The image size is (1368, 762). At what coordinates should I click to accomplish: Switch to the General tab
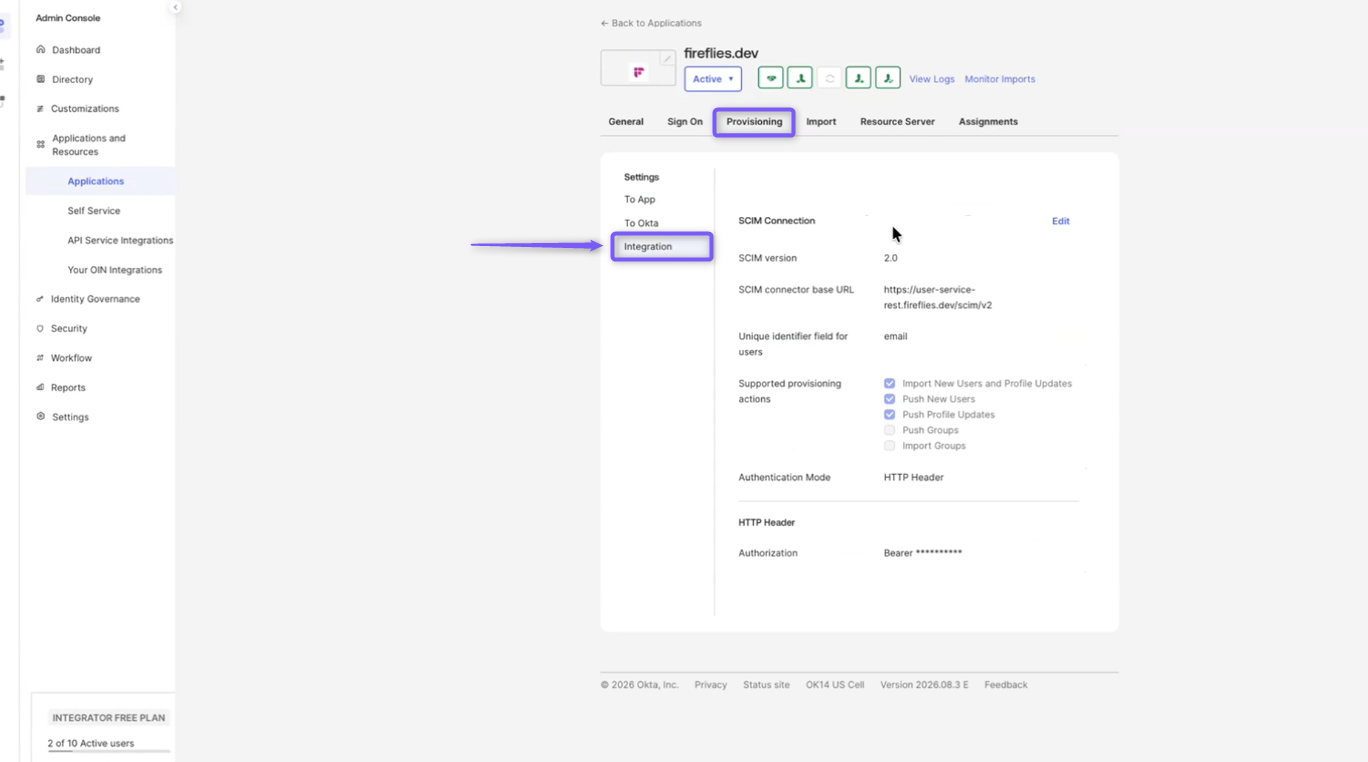(626, 122)
